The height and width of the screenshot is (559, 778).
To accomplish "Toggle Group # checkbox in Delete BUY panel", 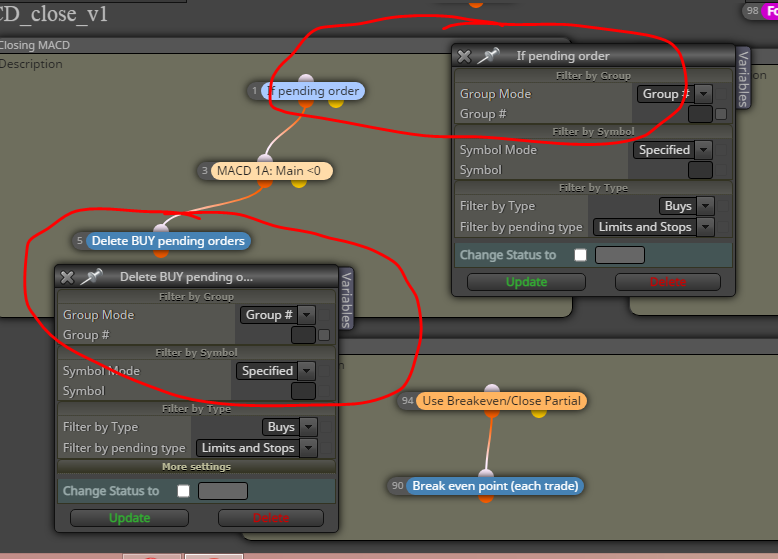I will click(x=324, y=335).
